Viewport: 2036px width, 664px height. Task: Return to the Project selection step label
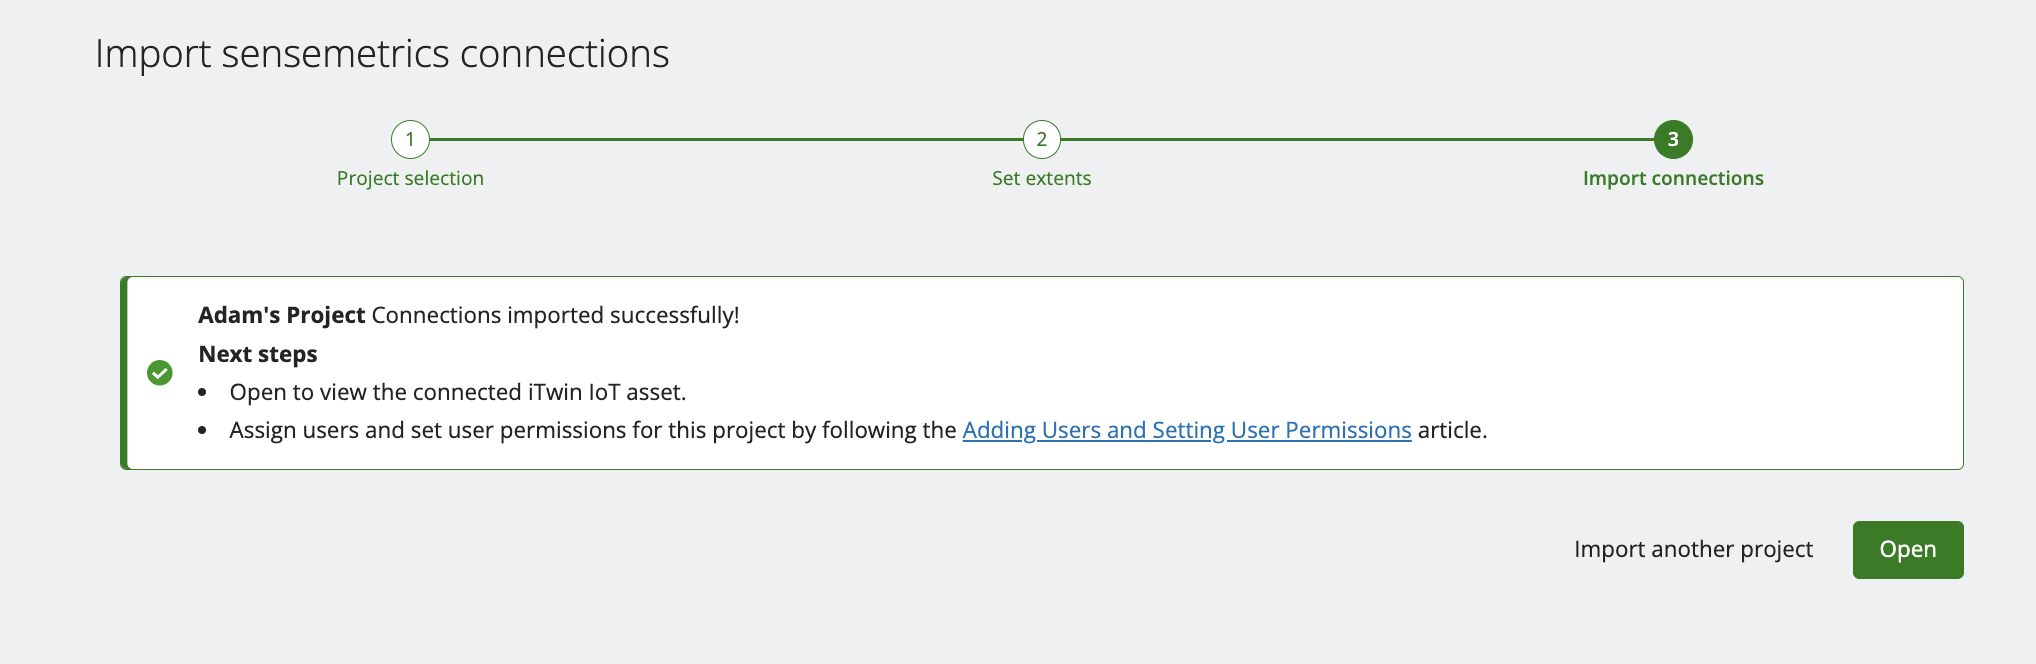[410, 179]
